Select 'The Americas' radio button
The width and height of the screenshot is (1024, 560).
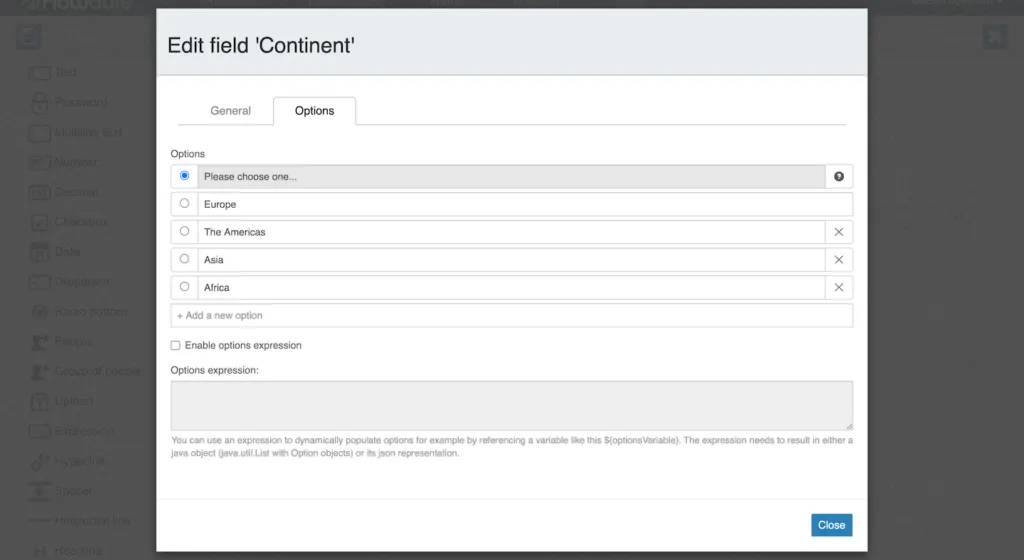[184, 231]
